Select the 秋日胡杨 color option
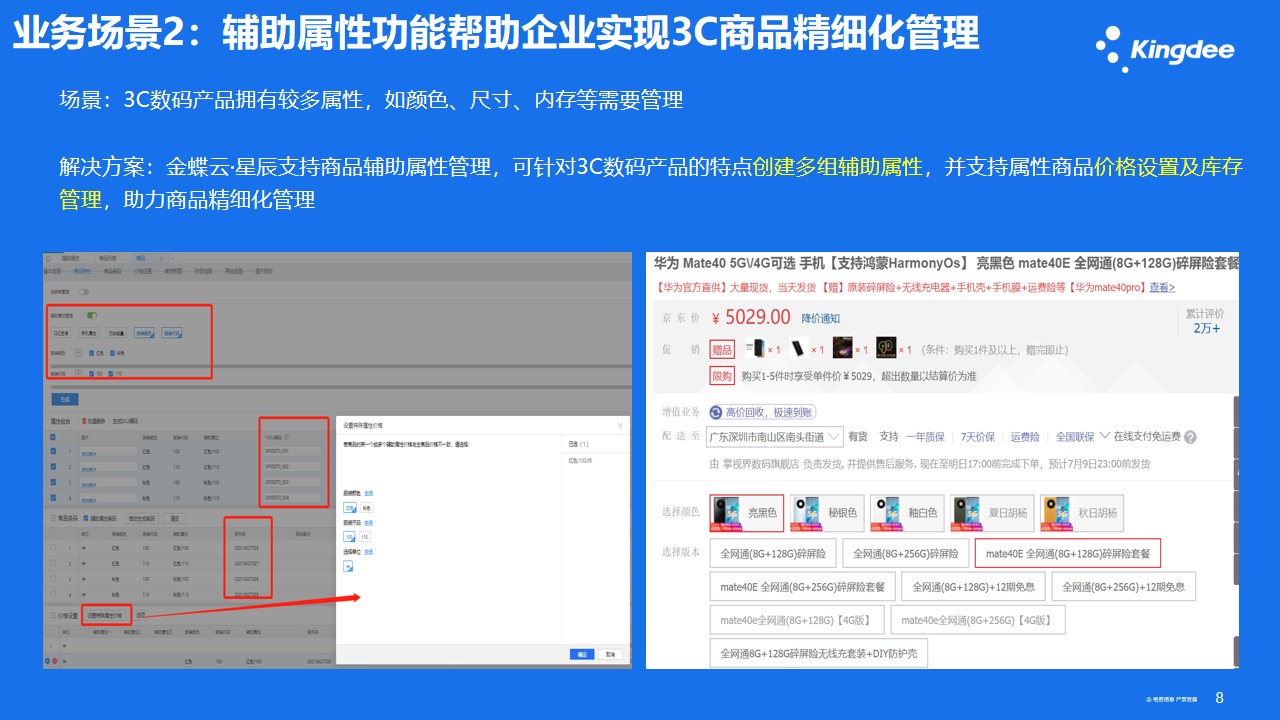The height and width of the screenshot is (720, 1280). [1081, 513]
